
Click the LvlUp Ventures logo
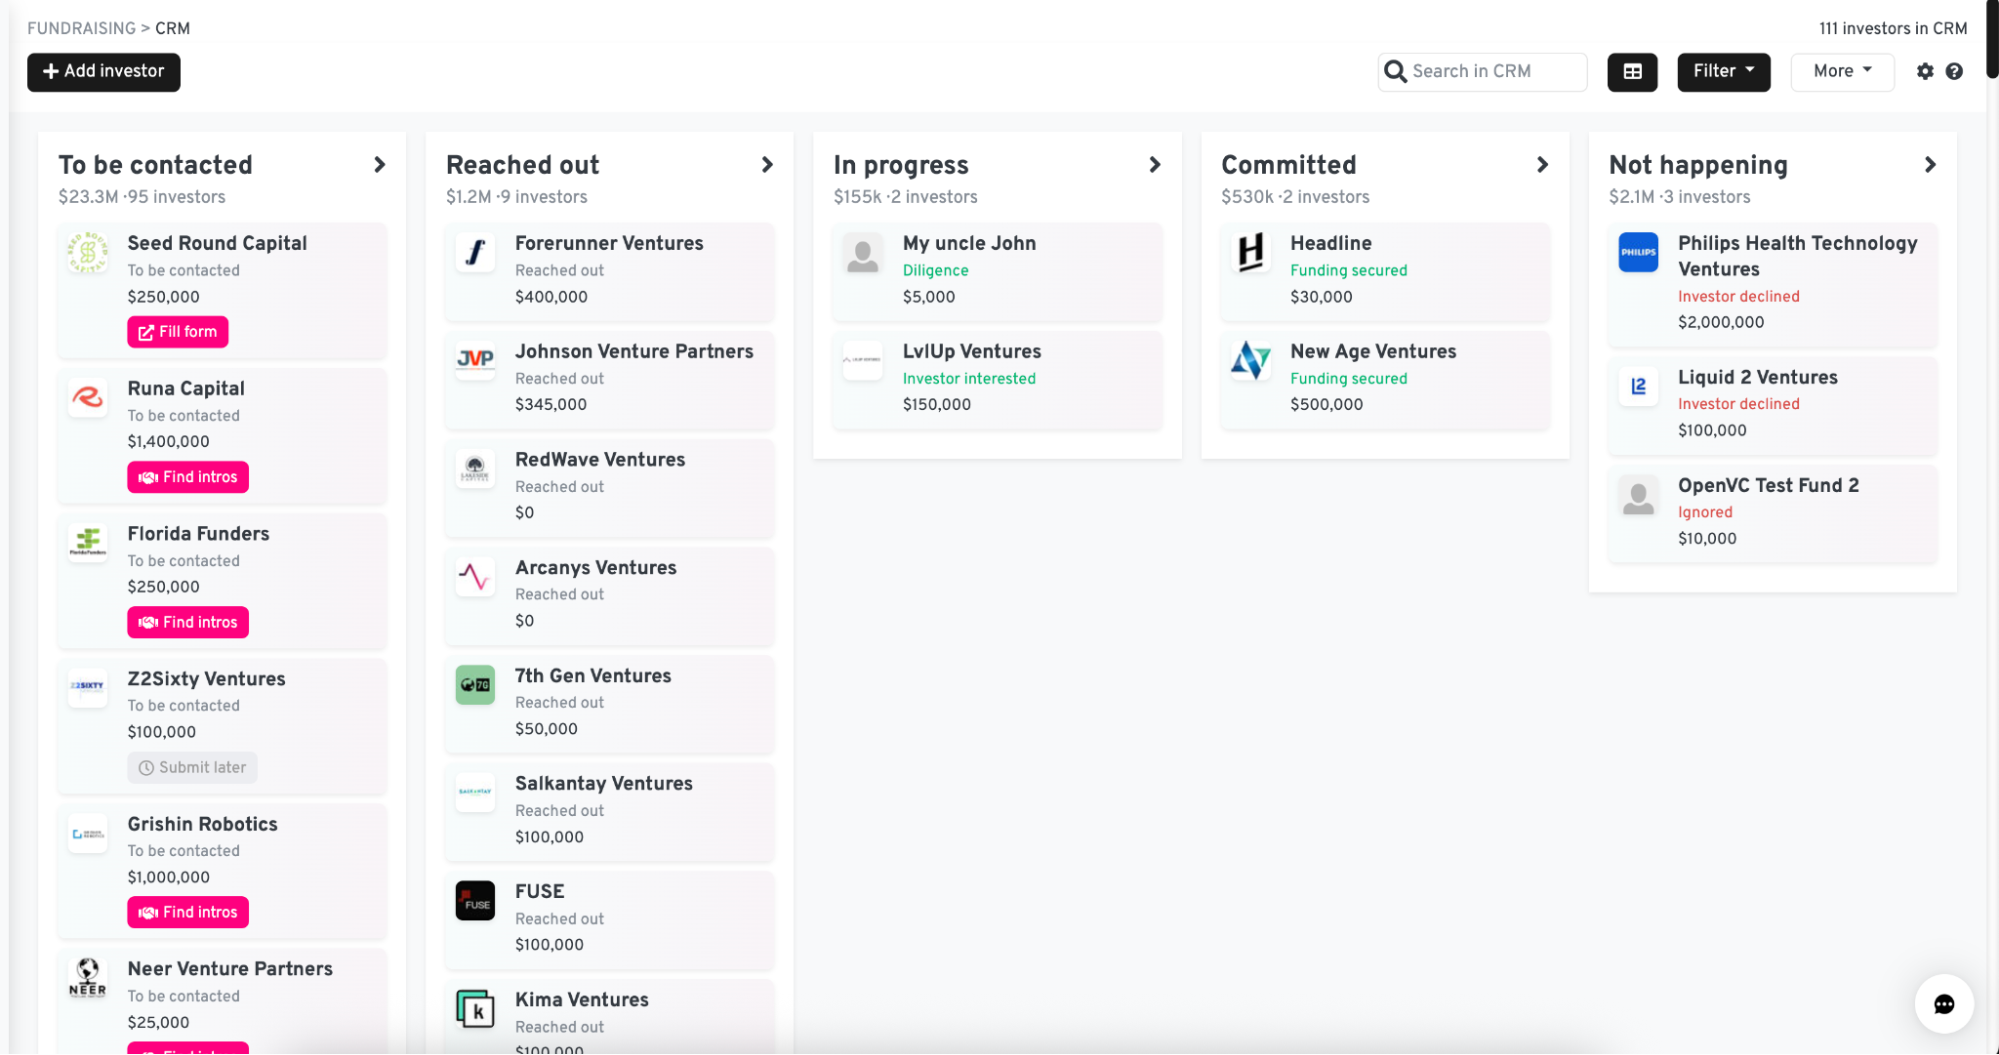click(x=863, y=360)
